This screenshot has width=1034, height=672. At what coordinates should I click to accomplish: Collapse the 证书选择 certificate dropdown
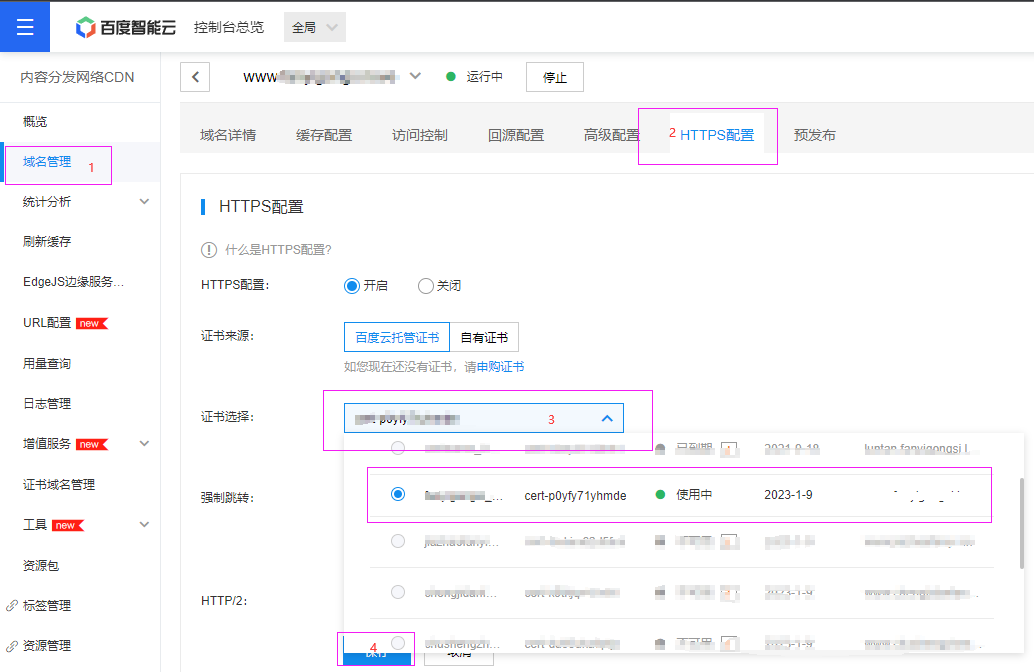click(x=607, y=418)
